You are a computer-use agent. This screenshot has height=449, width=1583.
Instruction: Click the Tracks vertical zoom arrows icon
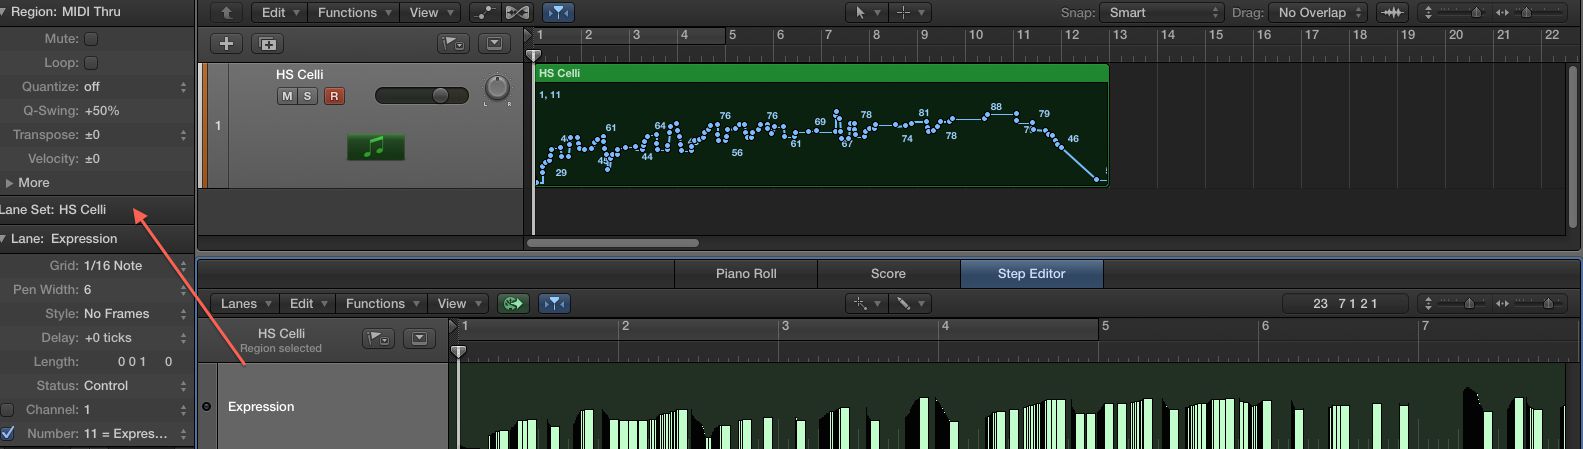[1428, 13]
